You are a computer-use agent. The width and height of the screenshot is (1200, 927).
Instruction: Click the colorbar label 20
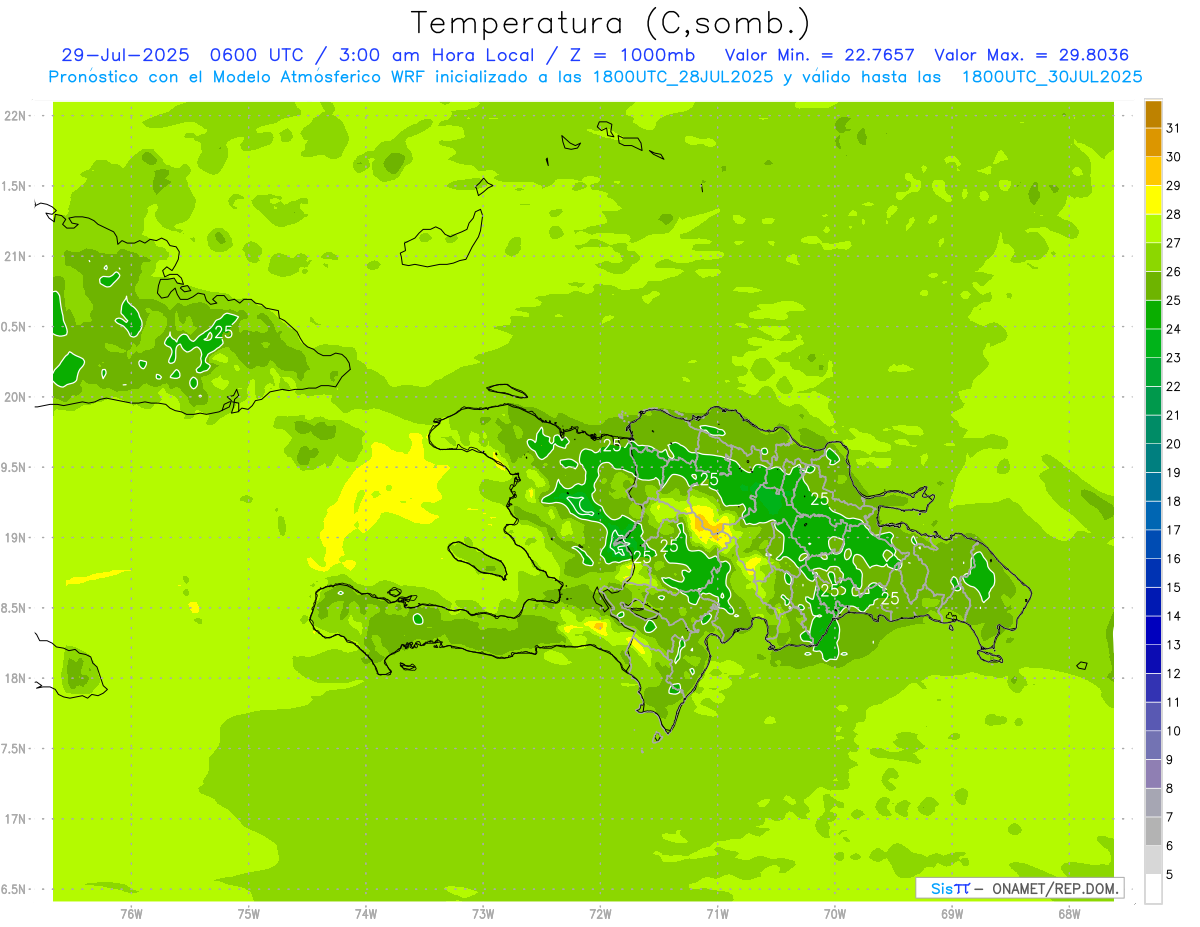[1174, 444]
